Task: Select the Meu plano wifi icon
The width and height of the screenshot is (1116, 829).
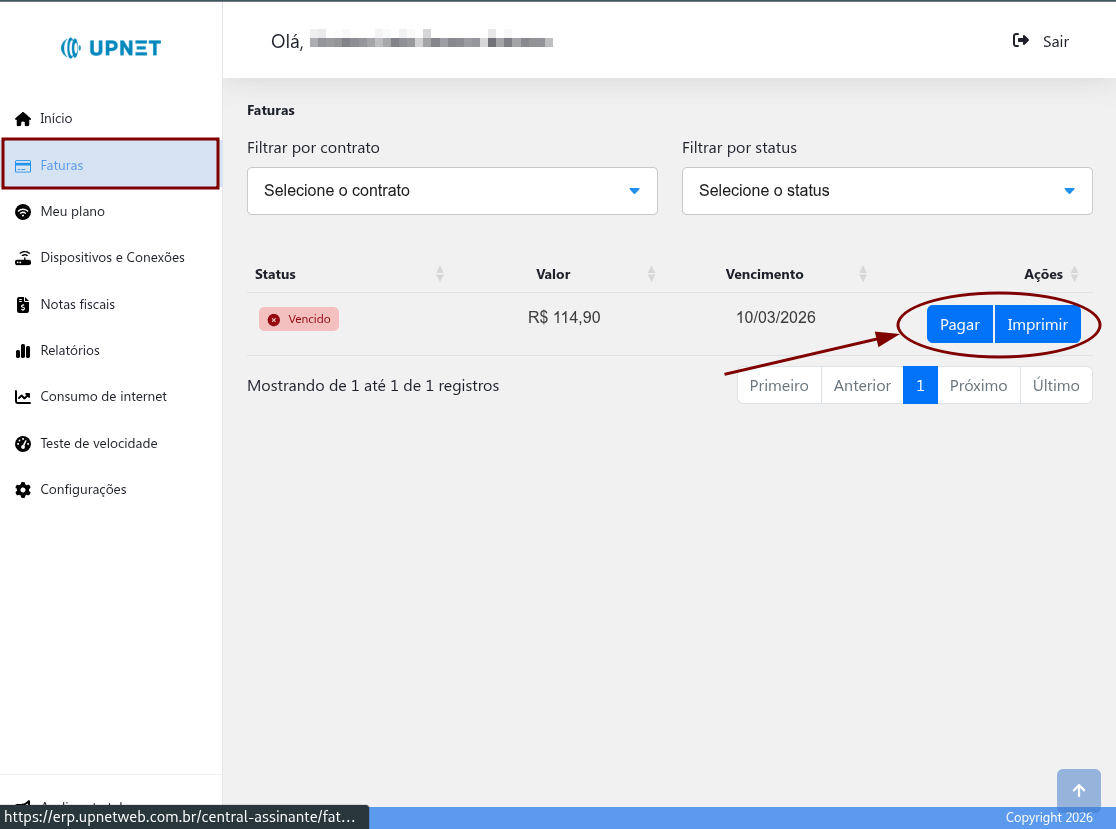Action: tap(23, 211)
